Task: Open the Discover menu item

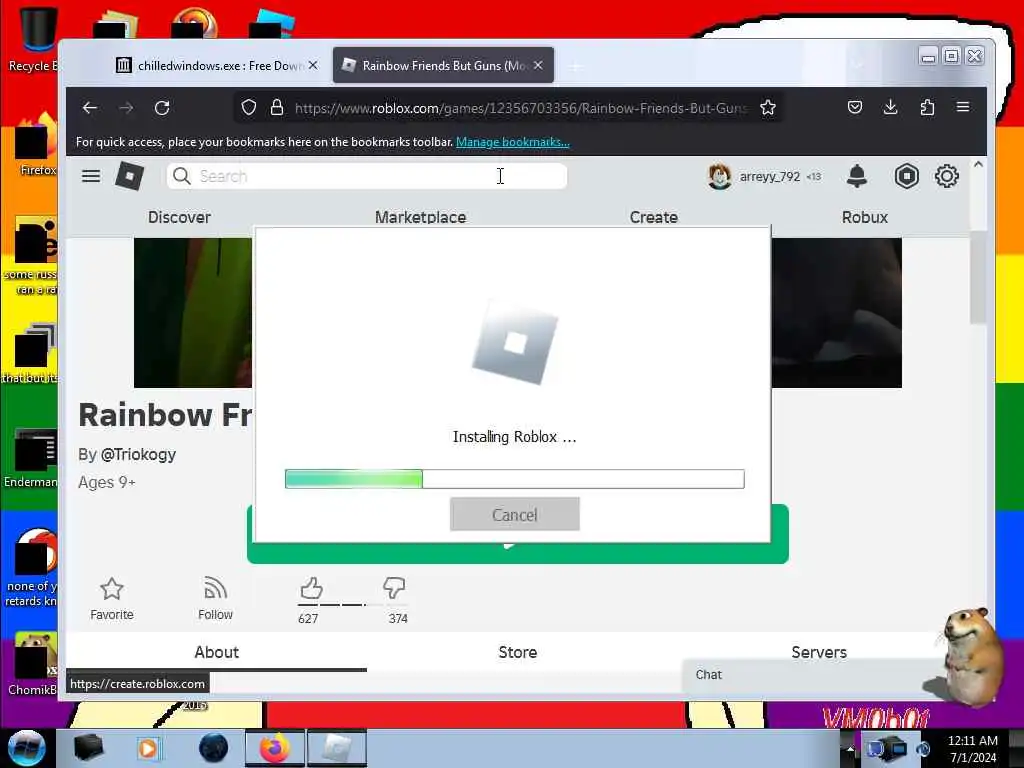Action: pyautogui.click(x=179, y=217)
